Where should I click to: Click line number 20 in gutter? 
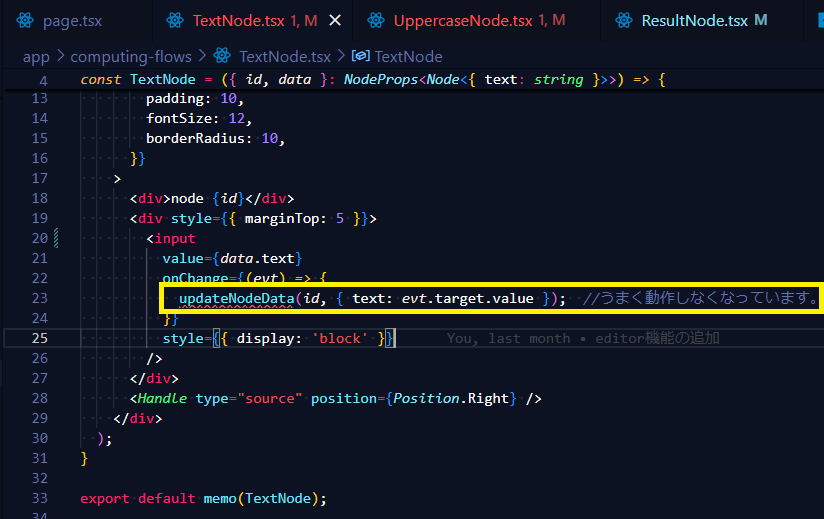pos(39,238)
